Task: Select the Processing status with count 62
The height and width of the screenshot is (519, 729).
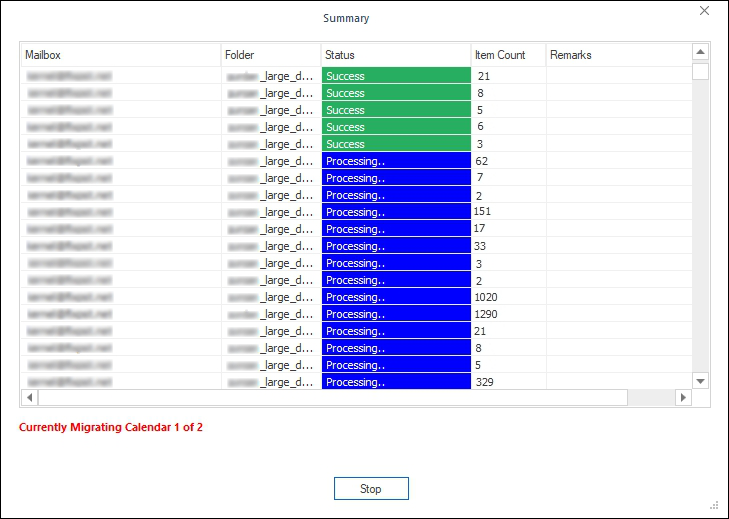Action: click(396, 161)
